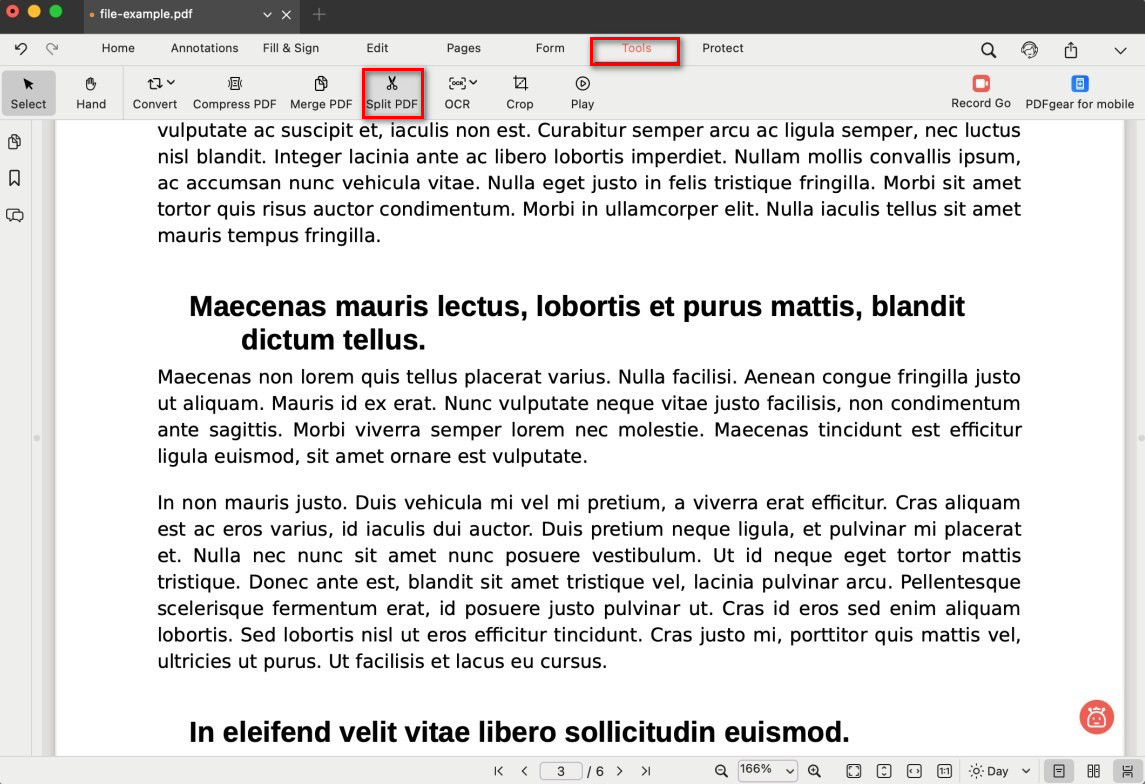Open the Compress PDF tool
Image resolution: width=1145 pixels, height=784 pixels.
click(234, 92)
